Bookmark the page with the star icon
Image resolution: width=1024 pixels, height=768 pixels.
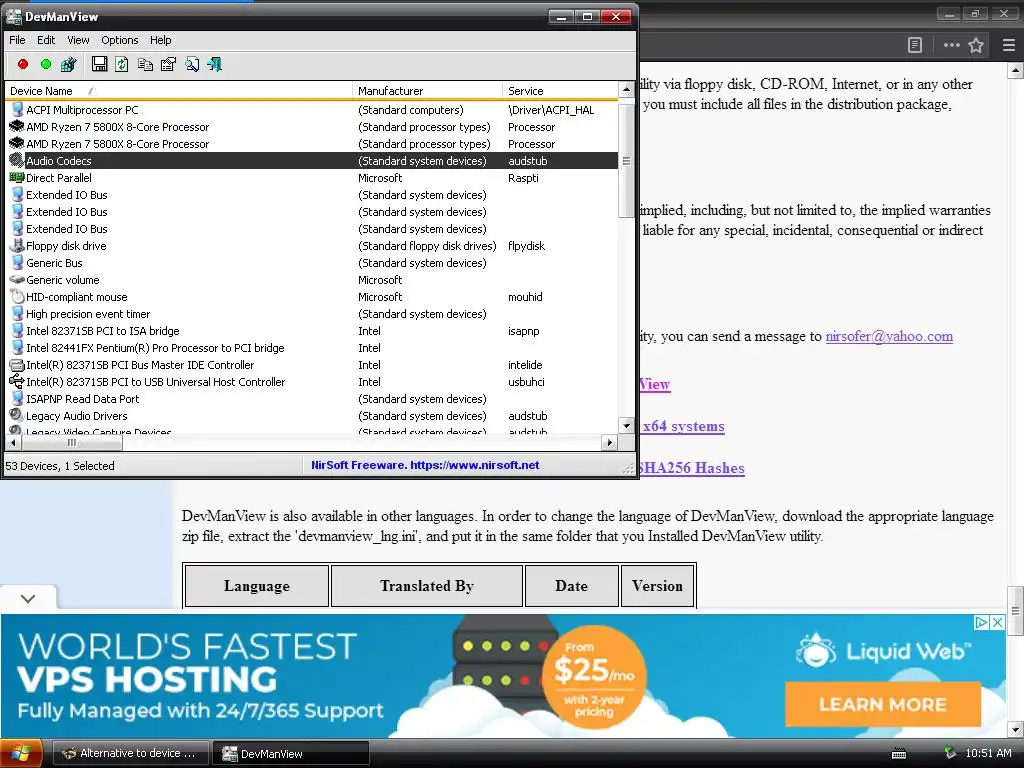click(976, 45)
